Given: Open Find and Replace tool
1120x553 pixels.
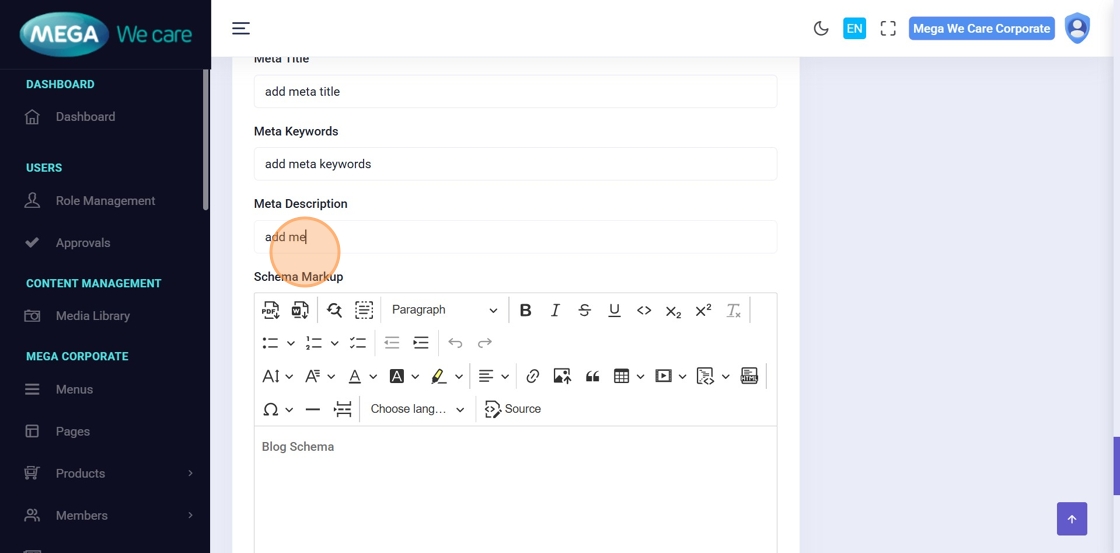Looking at the screenshot, I should (x=334, y=310).
